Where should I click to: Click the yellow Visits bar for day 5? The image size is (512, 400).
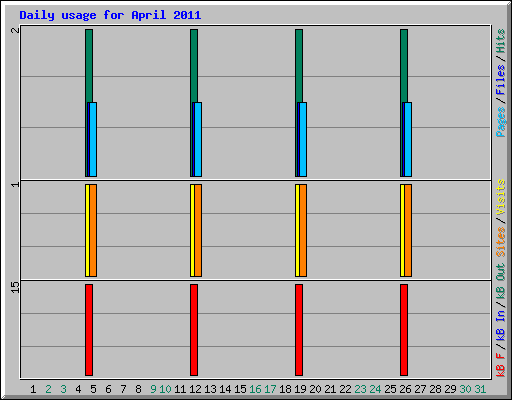coord(87,230)
